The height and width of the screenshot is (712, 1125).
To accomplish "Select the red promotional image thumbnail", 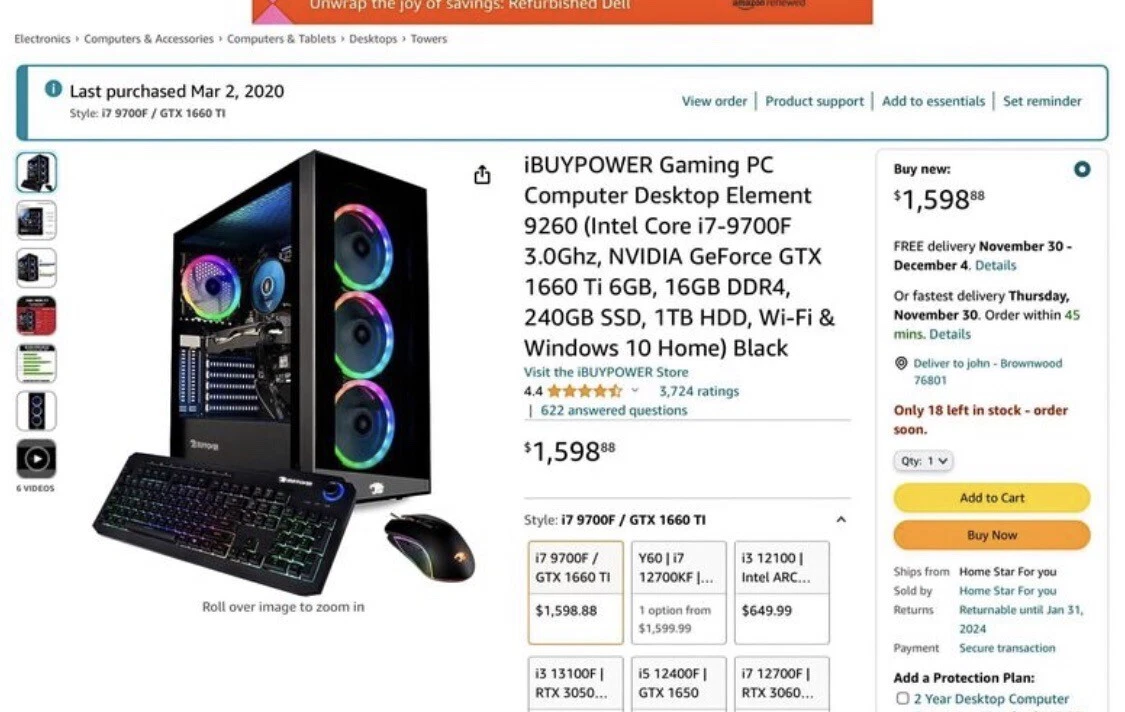I will click(x=36, y=316).
